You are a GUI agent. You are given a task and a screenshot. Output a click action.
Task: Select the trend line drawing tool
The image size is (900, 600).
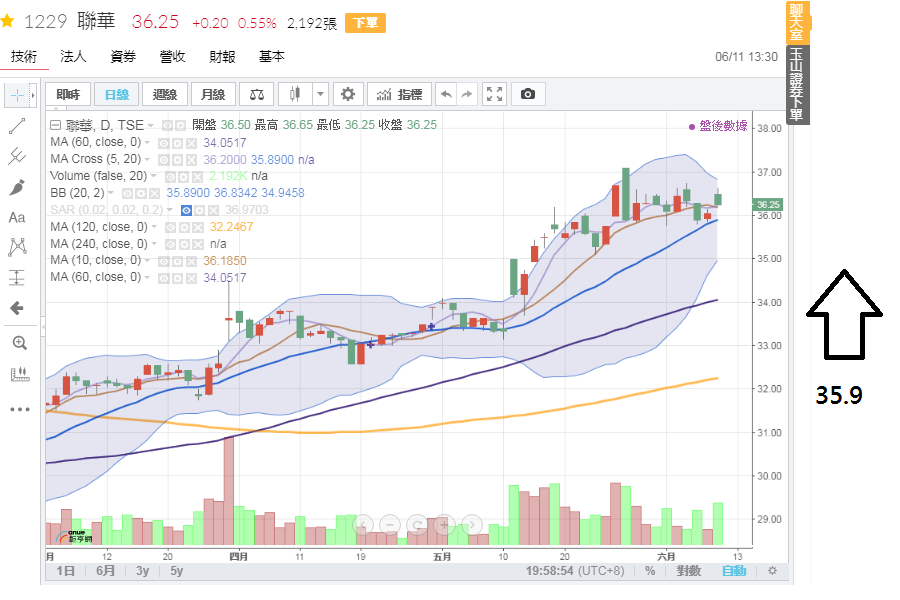pyautogui.click(x=17, y=126)
